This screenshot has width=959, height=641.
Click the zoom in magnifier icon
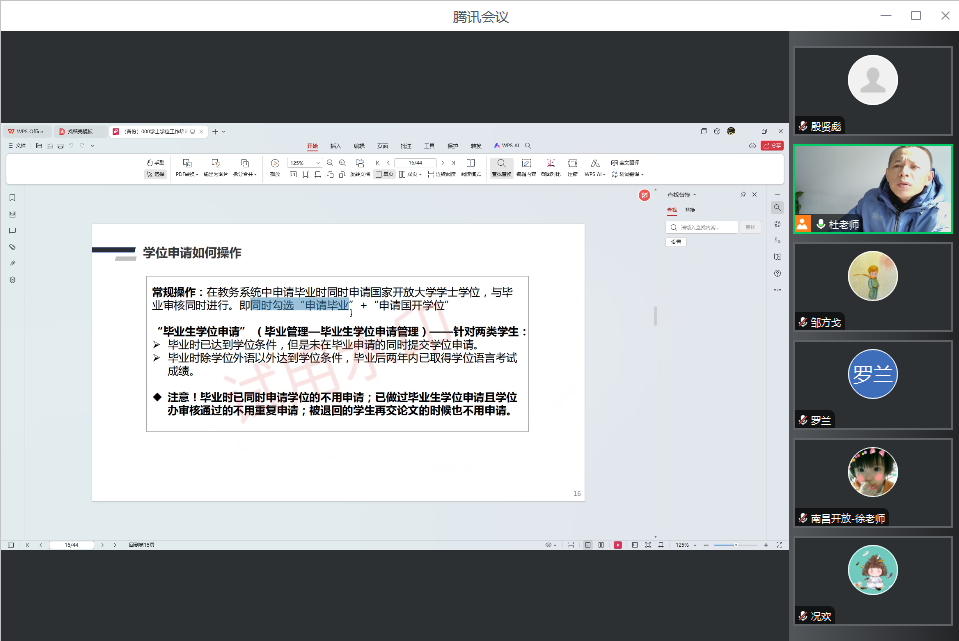[343, 163]
